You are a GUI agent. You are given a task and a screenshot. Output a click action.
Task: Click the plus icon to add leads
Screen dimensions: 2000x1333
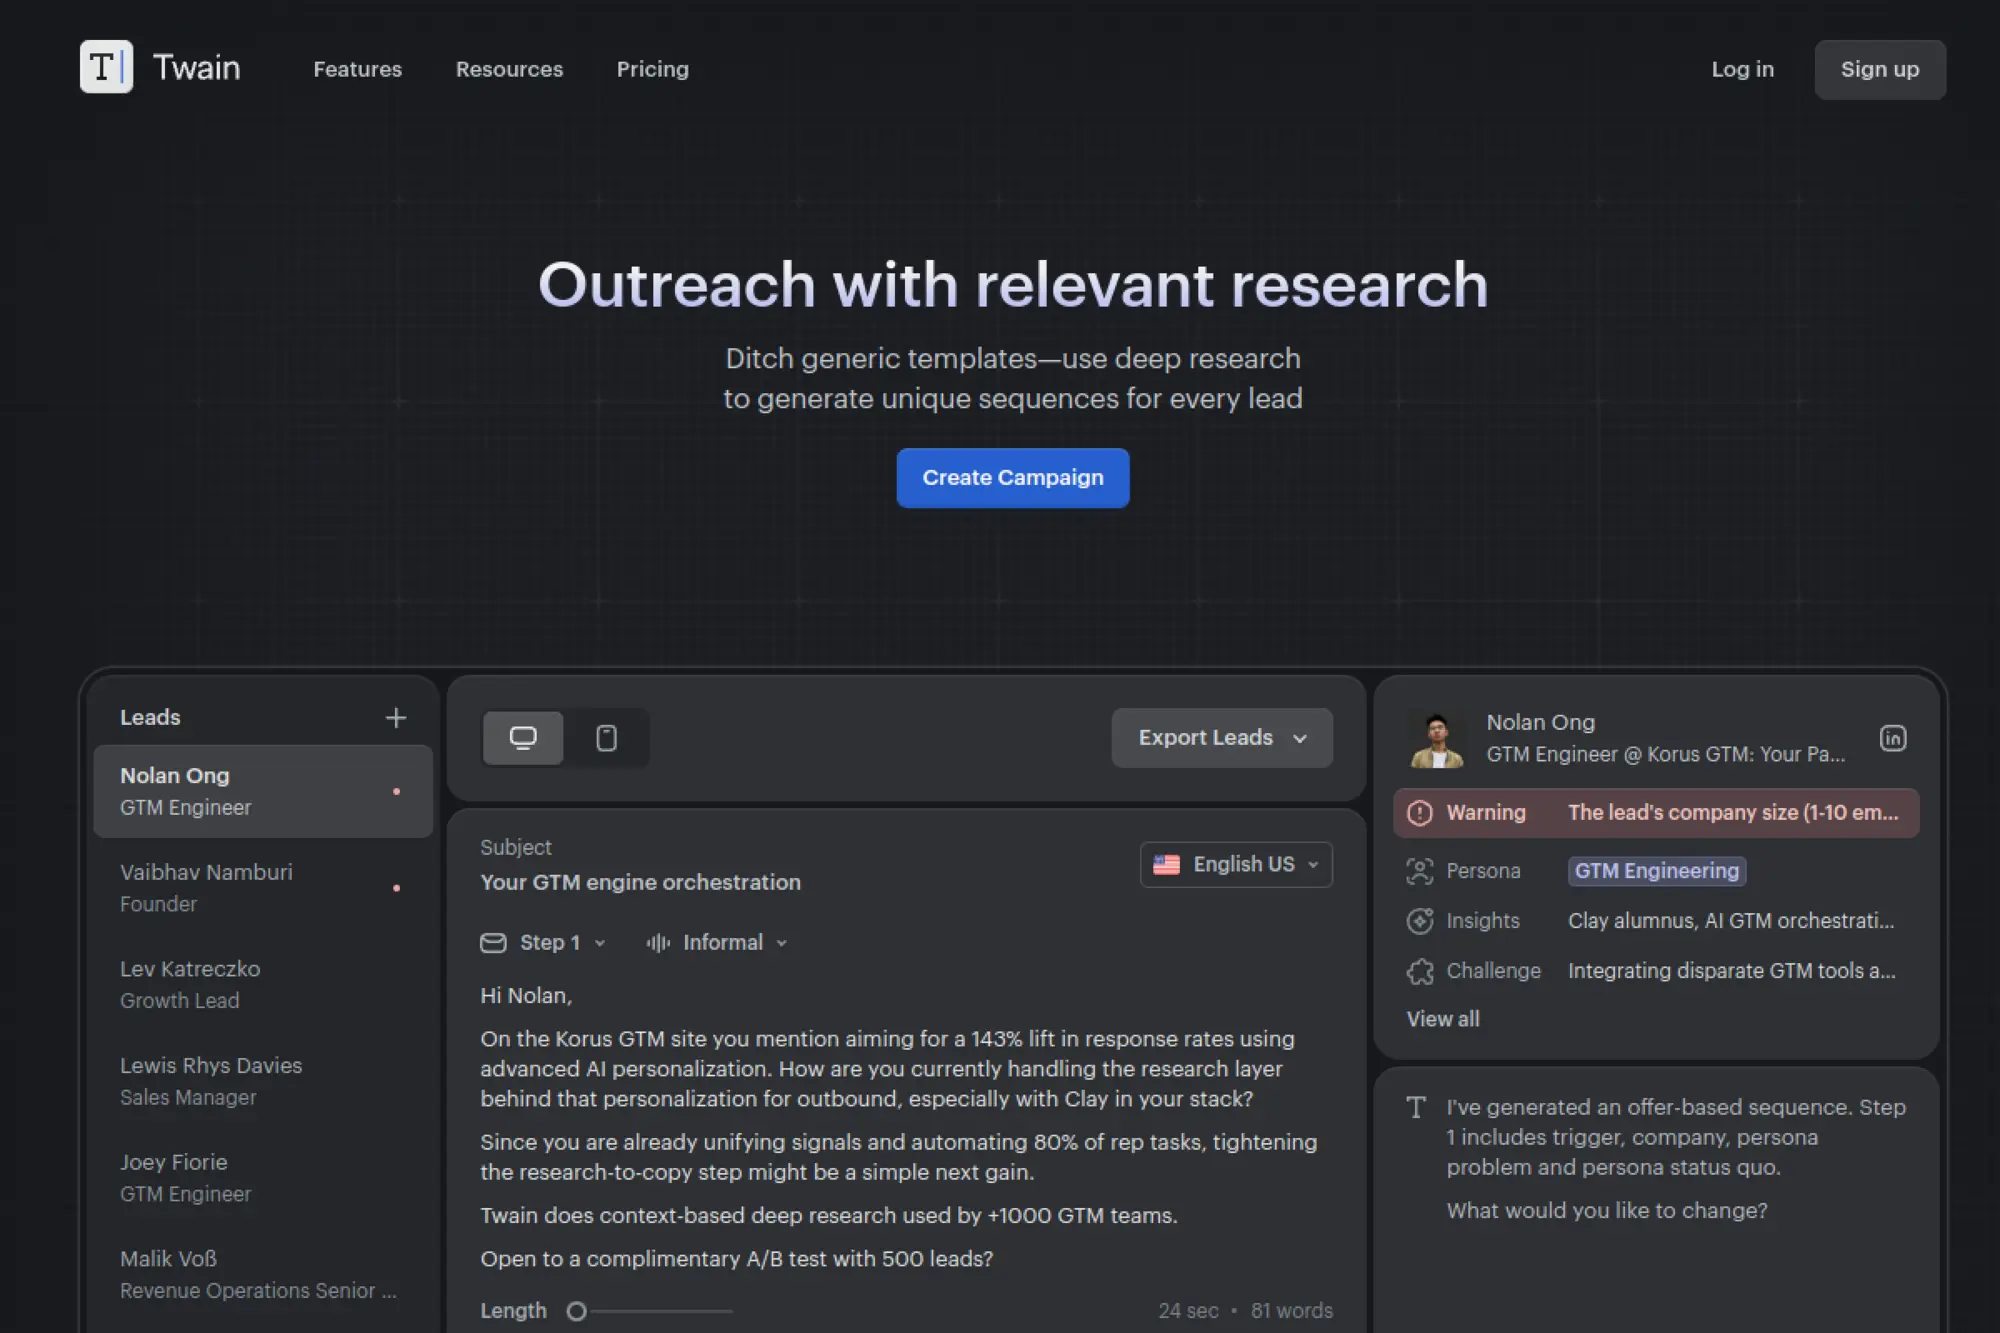coord(396,718)
